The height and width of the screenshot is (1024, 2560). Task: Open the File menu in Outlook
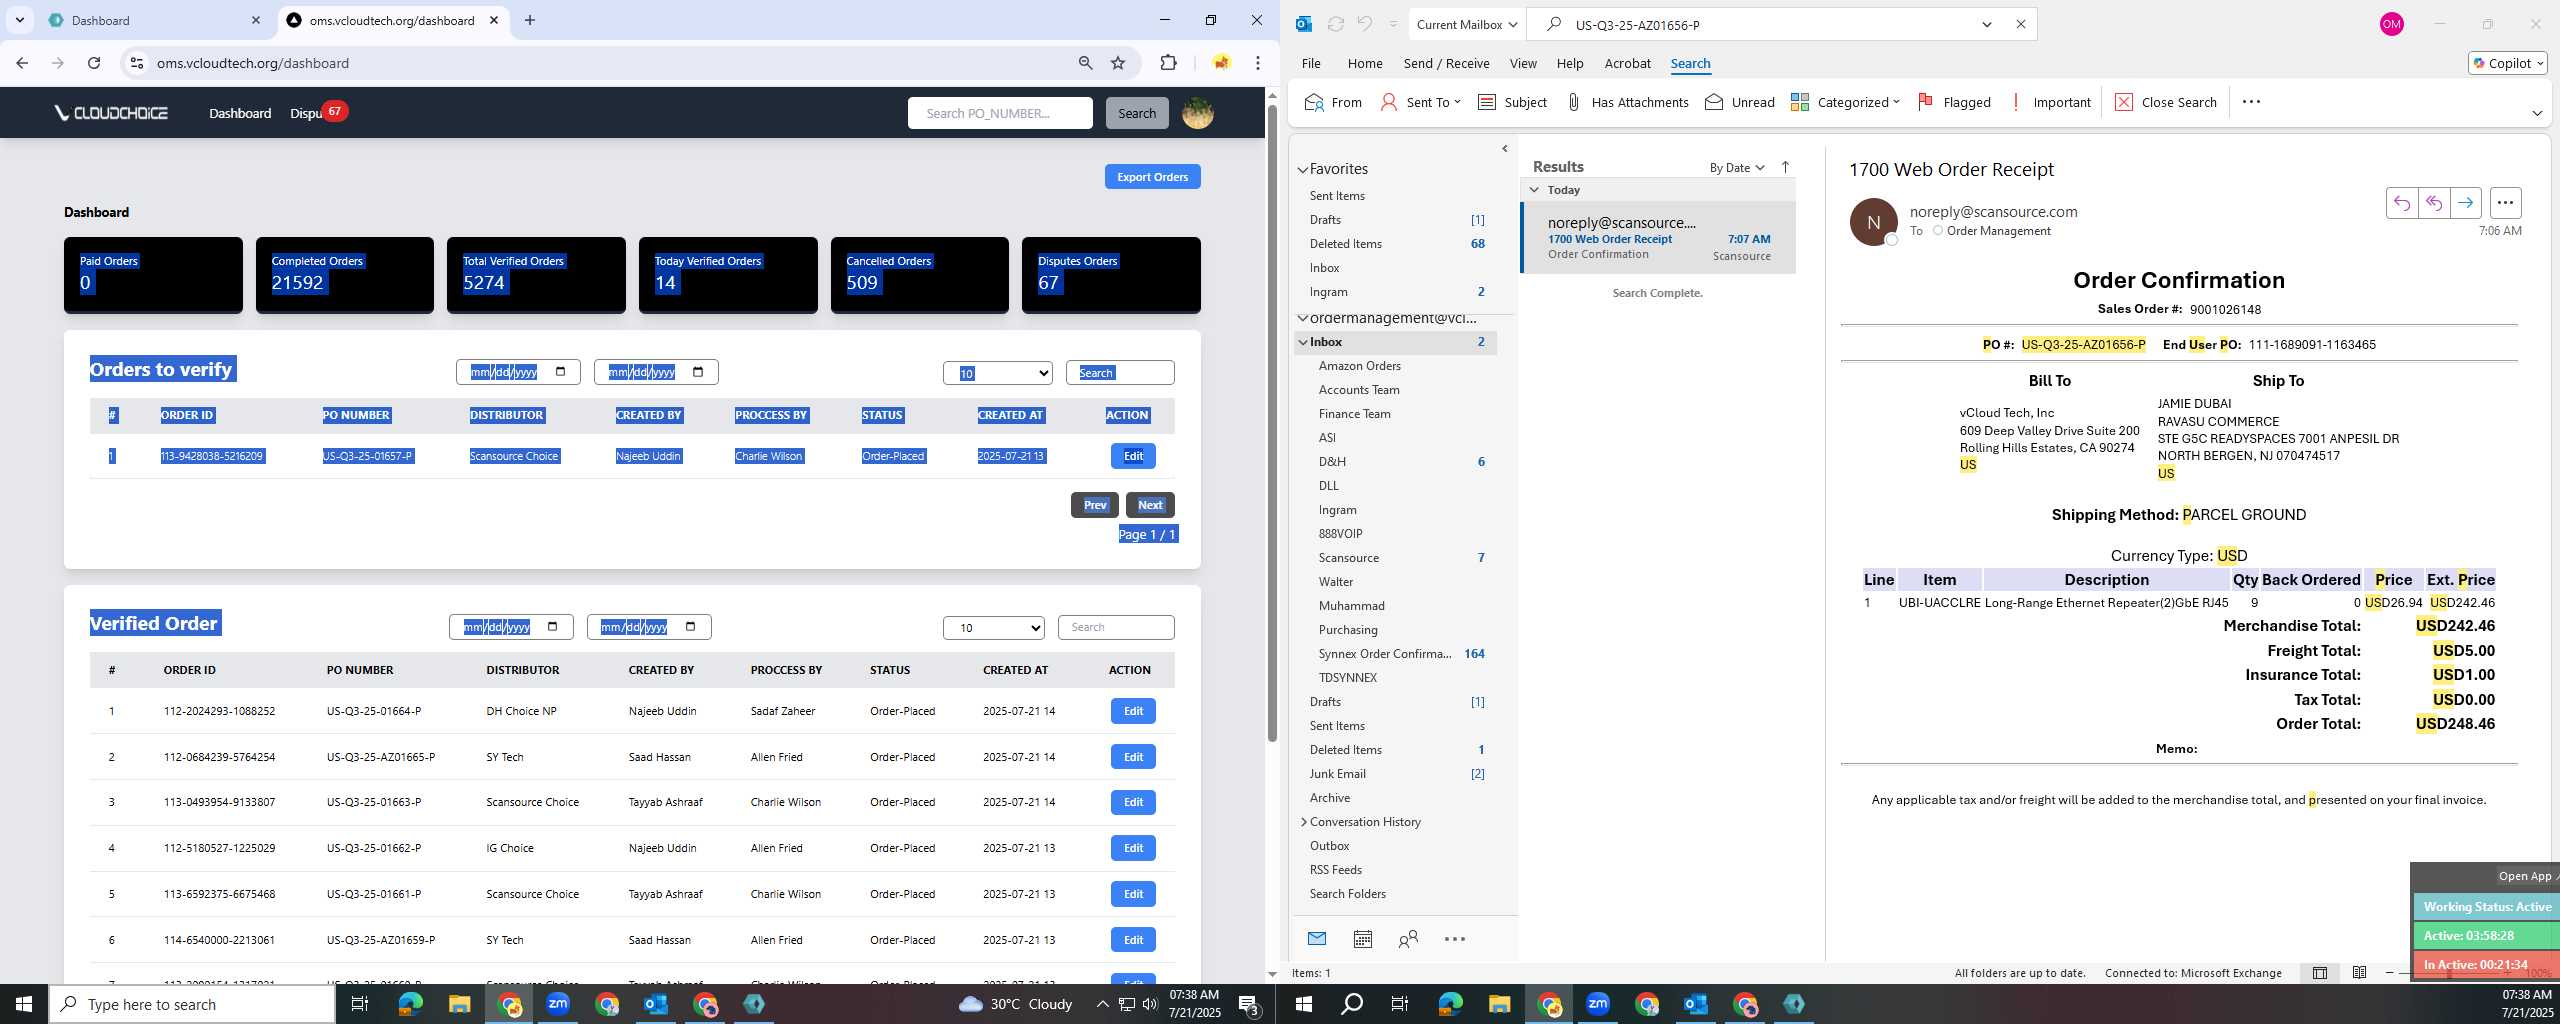(x=1311, y=63)
